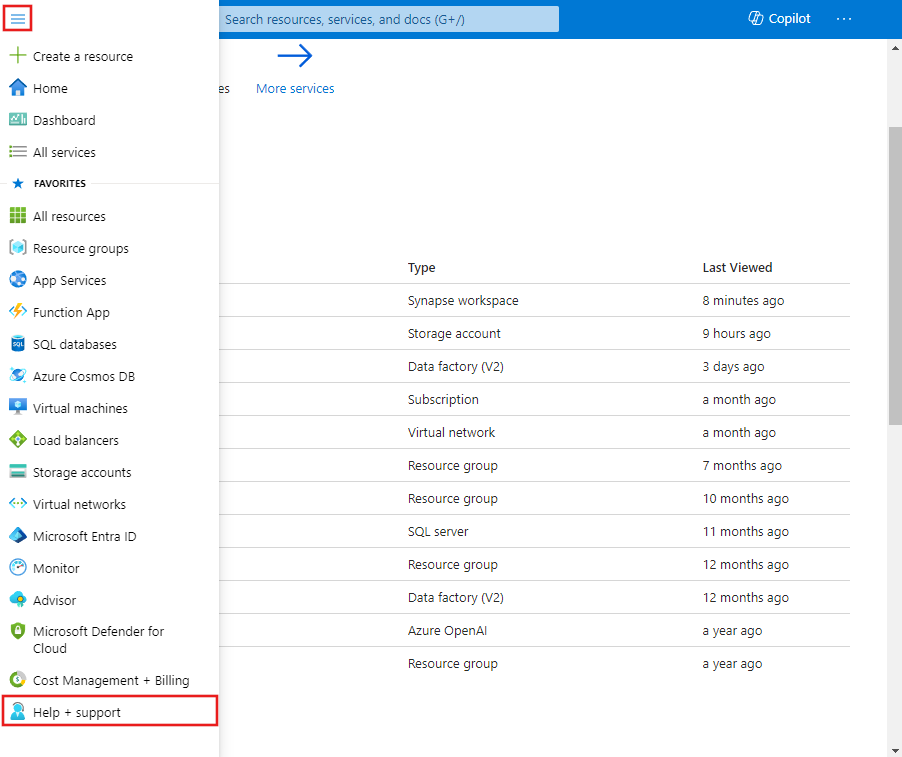Click the scrollbar up arrow

(x=895, y=48)
